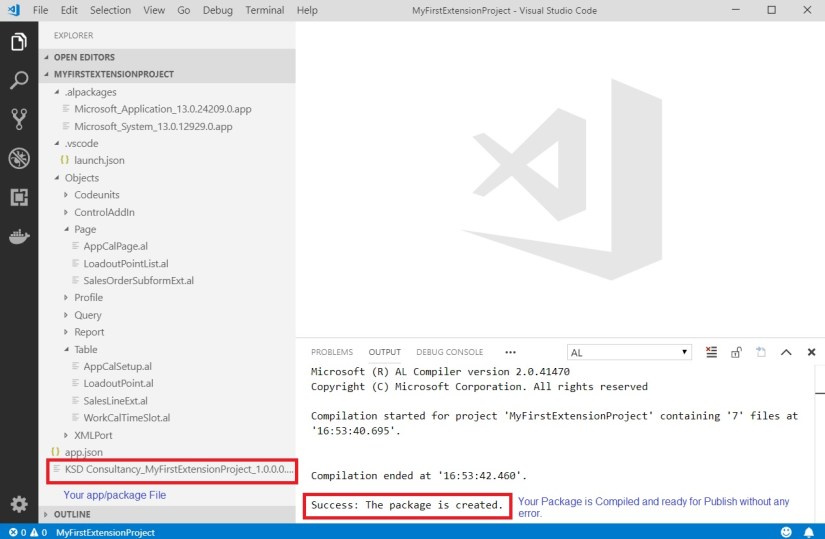825x539 pixels.
Task: Open the Source Control view
Action: (18, 119)
